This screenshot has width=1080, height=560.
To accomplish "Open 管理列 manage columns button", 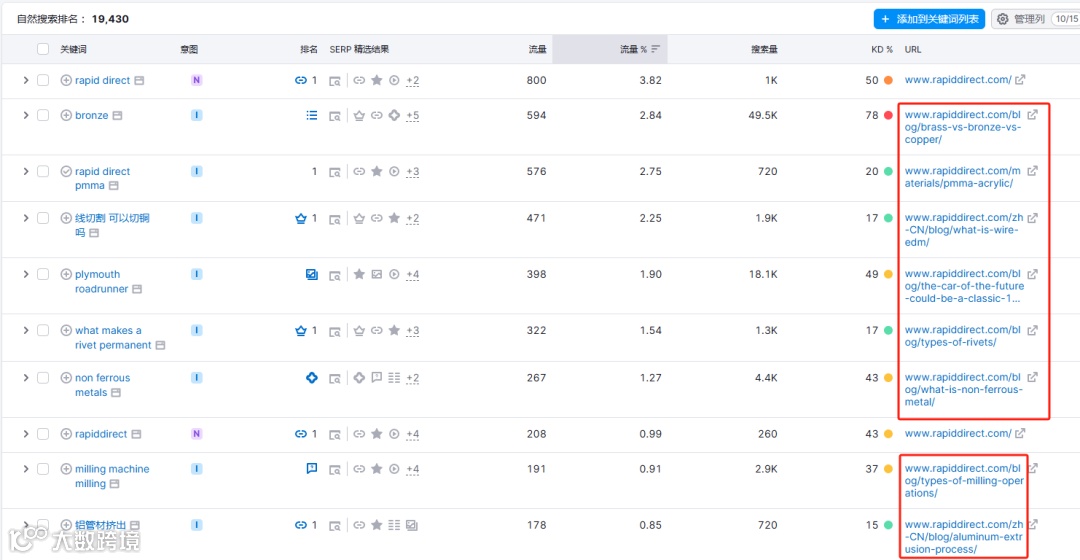I will coord(1035,19).
